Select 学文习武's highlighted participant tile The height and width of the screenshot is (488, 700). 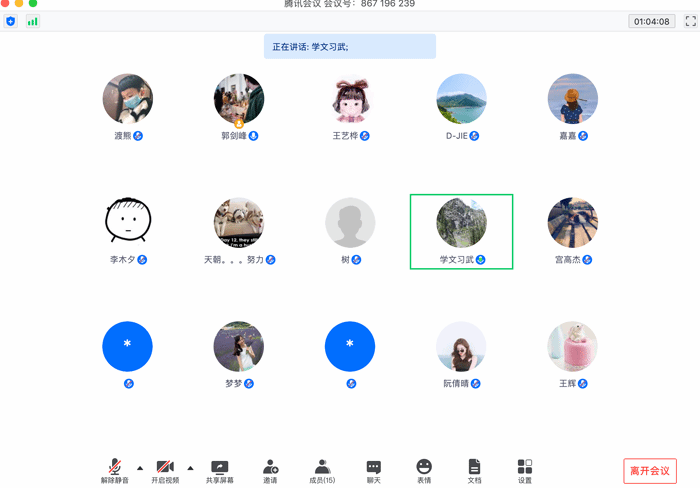(461, 231)
